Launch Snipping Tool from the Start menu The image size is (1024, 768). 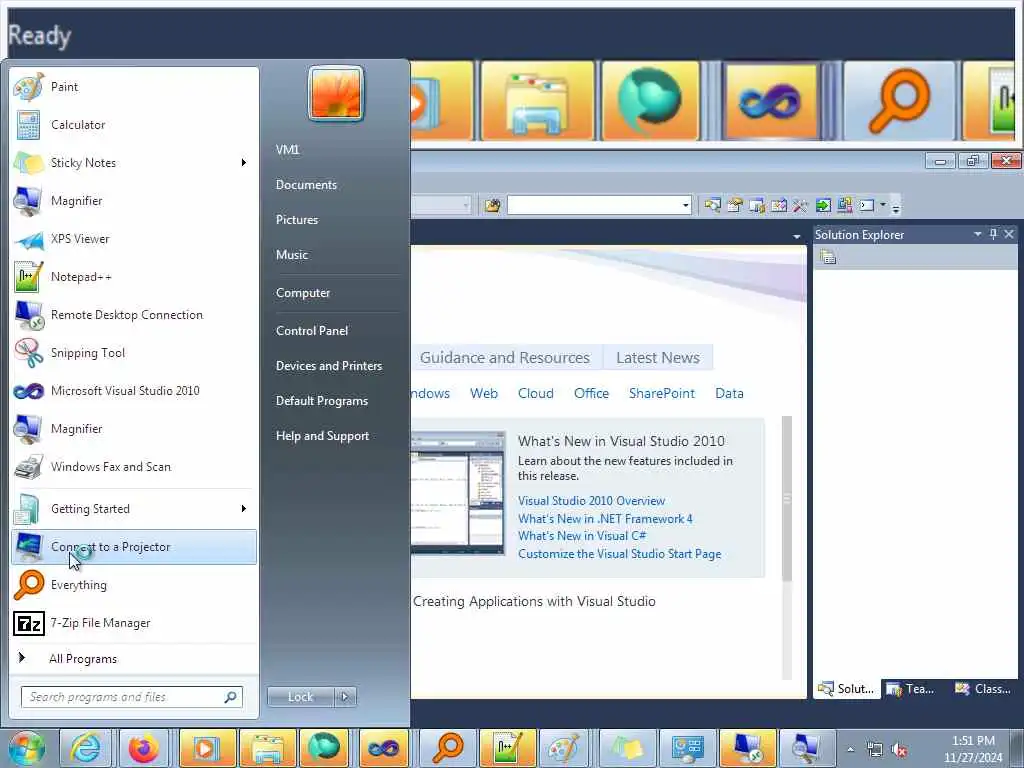[134, 353]
